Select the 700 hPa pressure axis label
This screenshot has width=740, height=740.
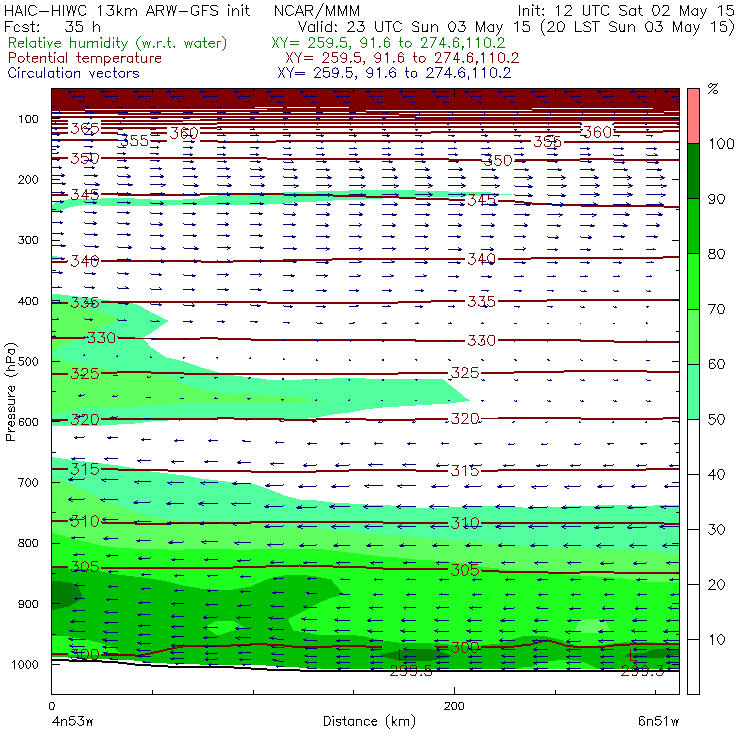click(28, 483)
